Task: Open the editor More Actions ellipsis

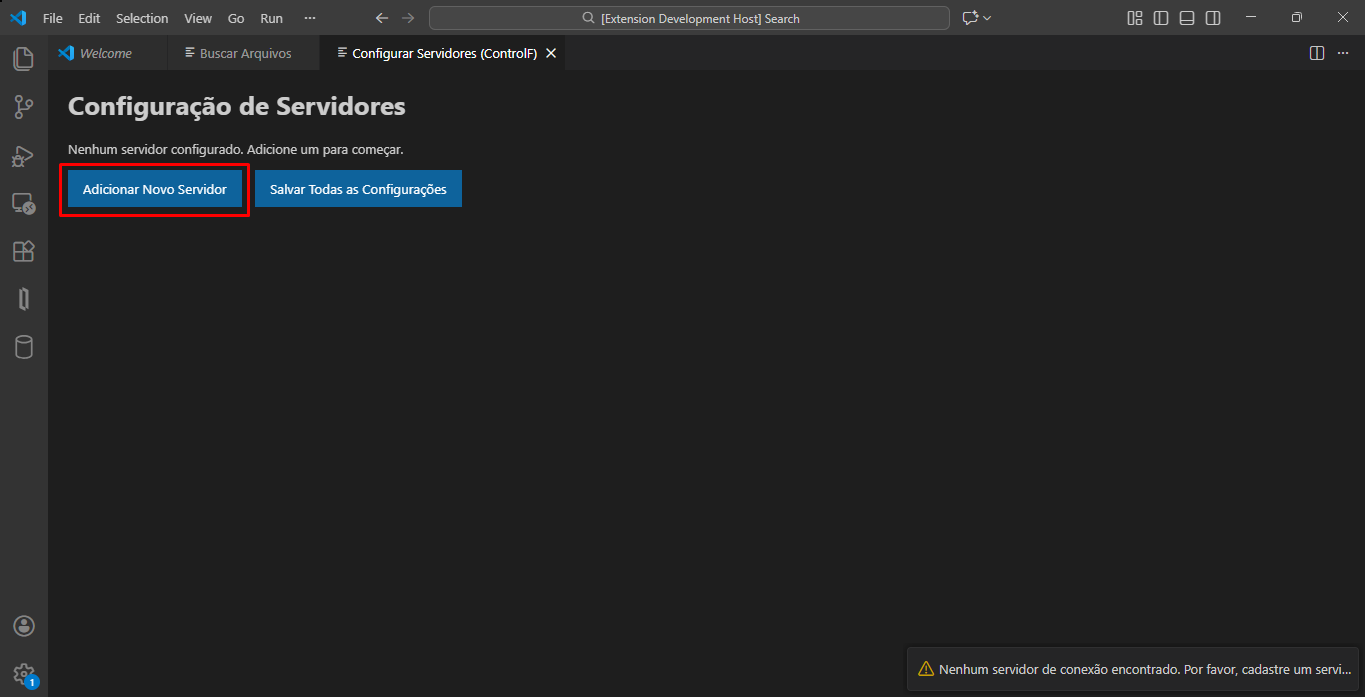Action: [x=1342, y=53]
